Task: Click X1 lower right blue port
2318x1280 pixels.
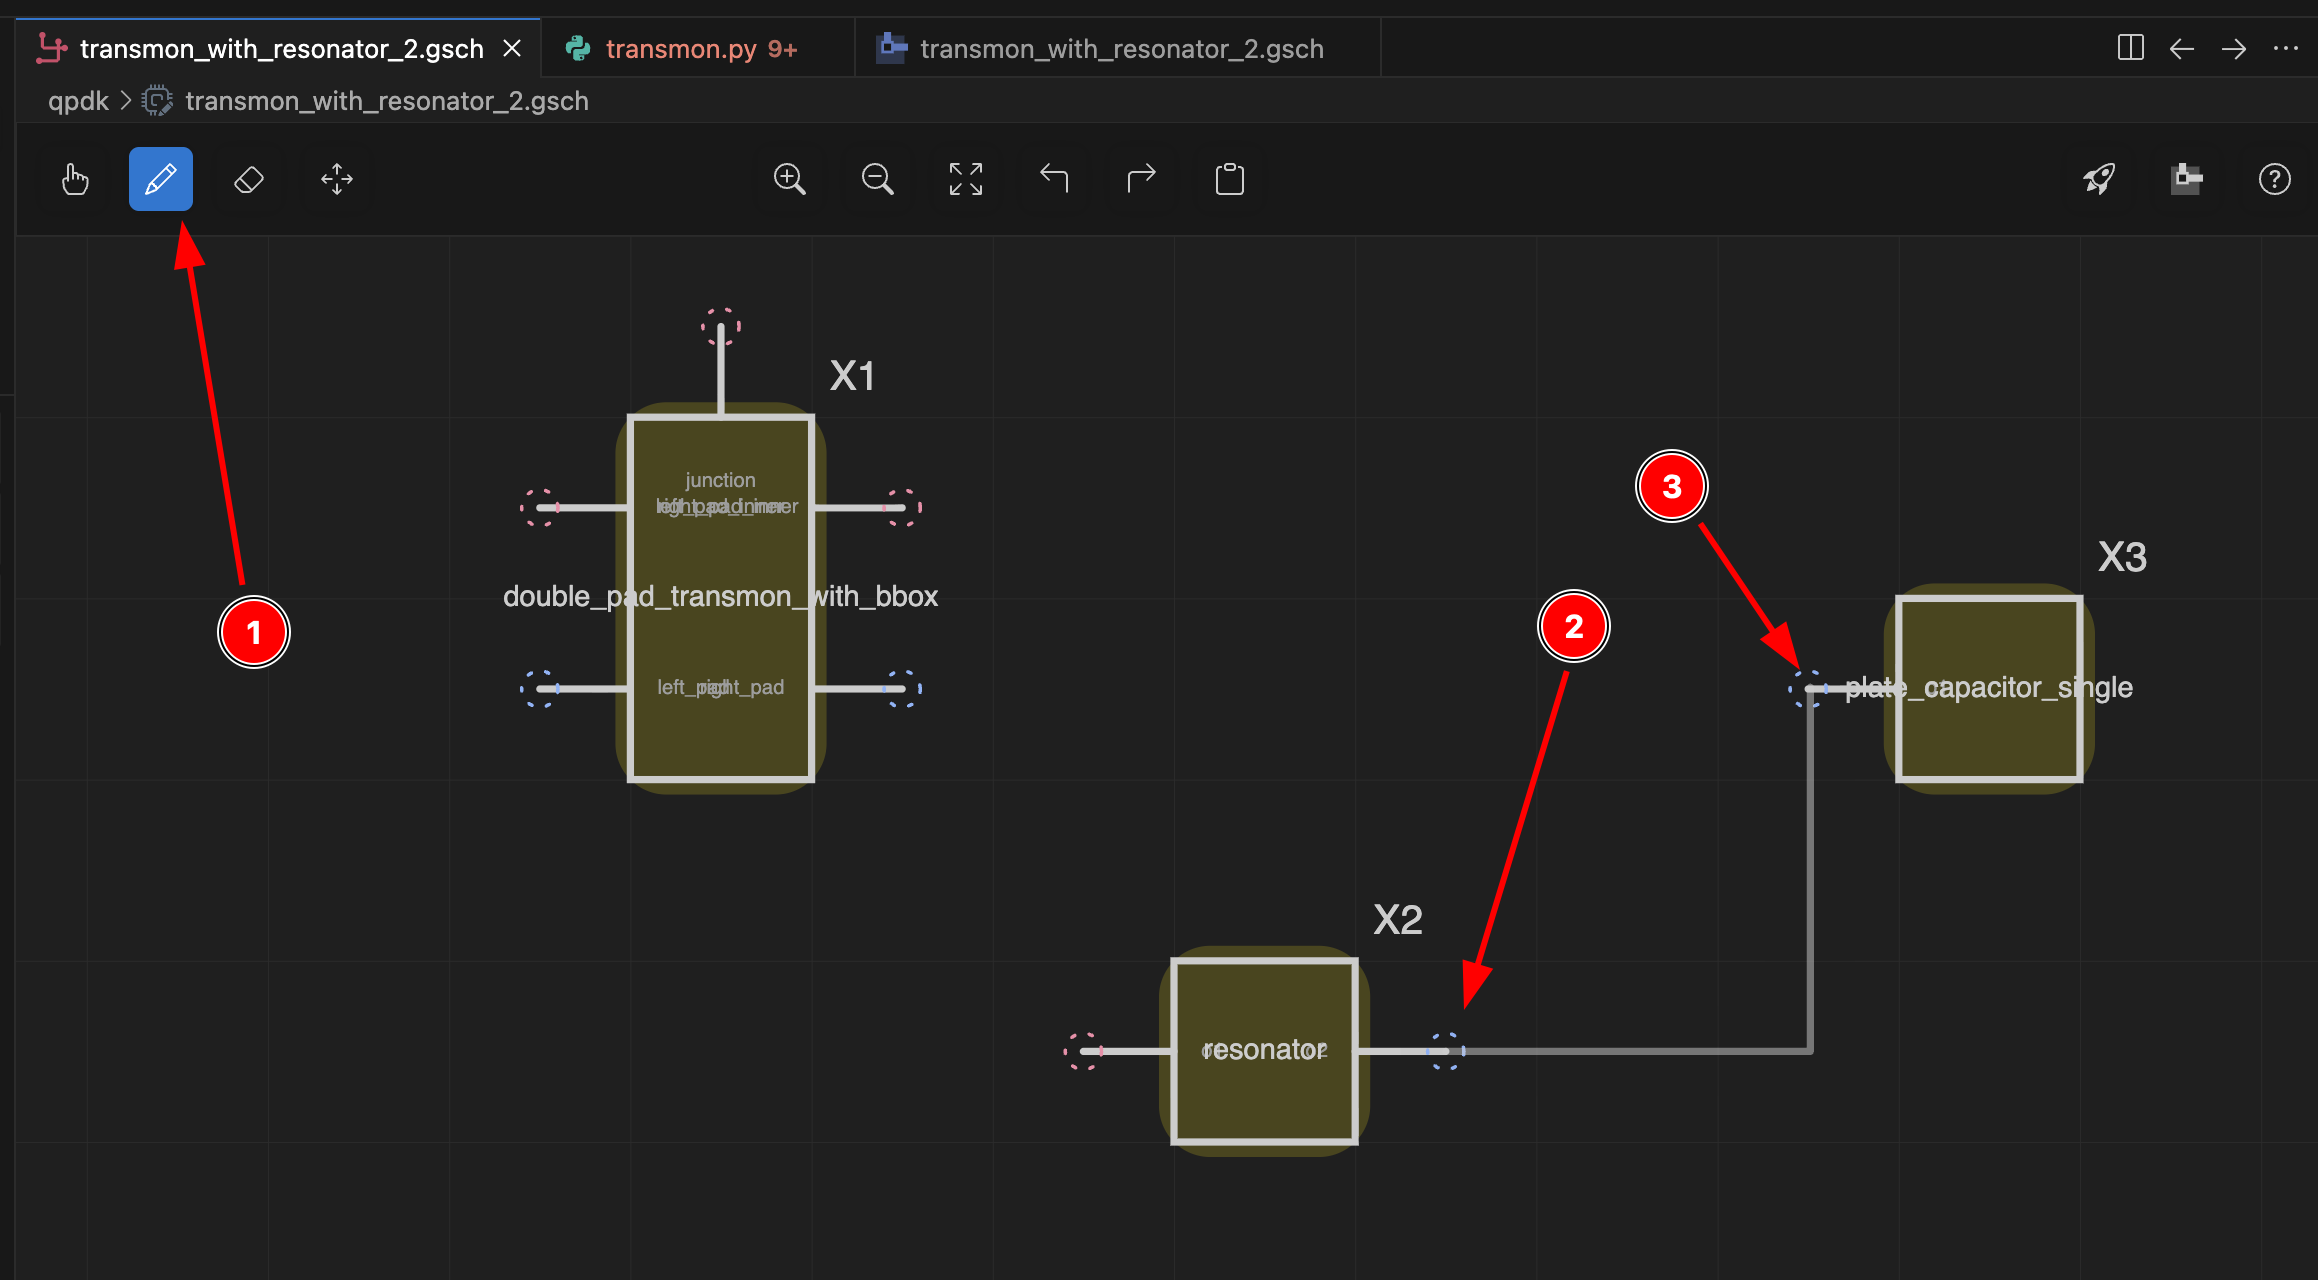Action: (902, 689)
